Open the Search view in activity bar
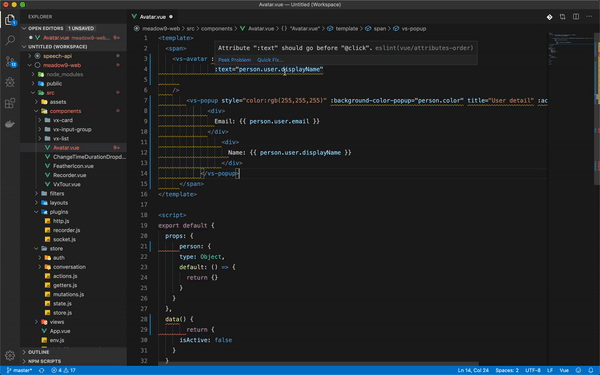This screenshot has height=375, width=600. coord(10,40)
